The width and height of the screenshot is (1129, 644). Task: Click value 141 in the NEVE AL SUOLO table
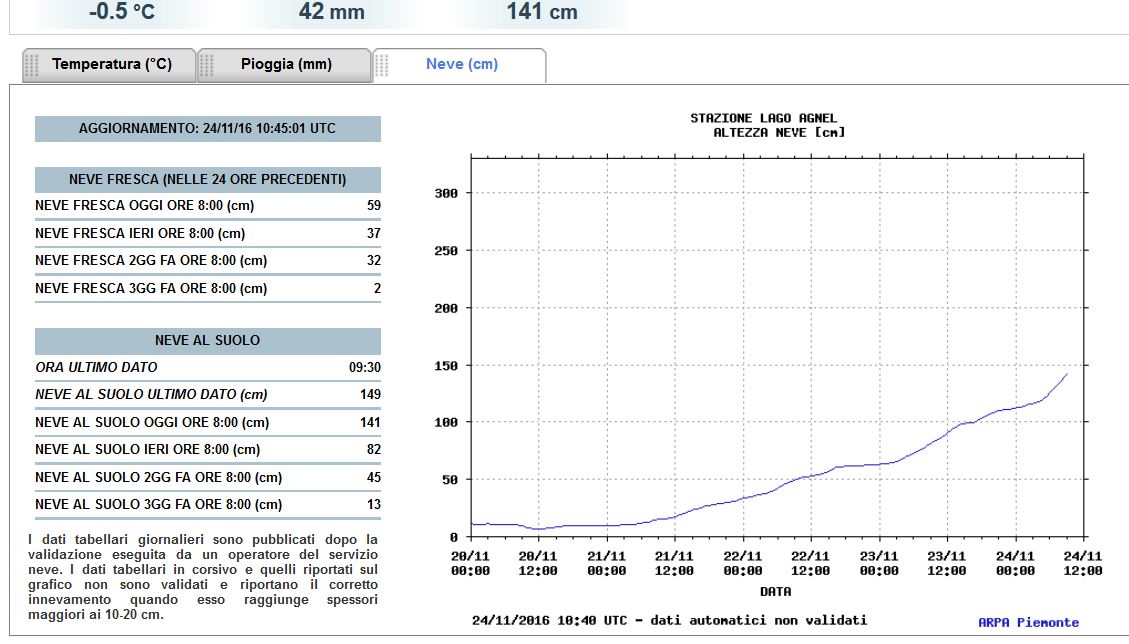click(370, 423)
